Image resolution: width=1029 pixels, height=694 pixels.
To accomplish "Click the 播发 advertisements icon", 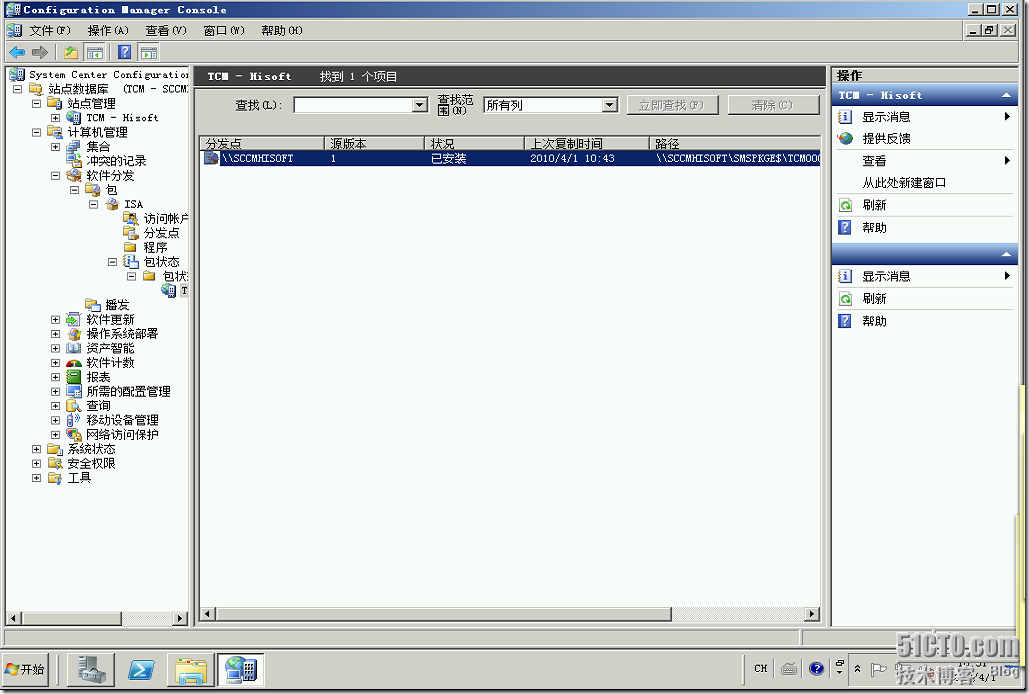I will click(93, 305).
